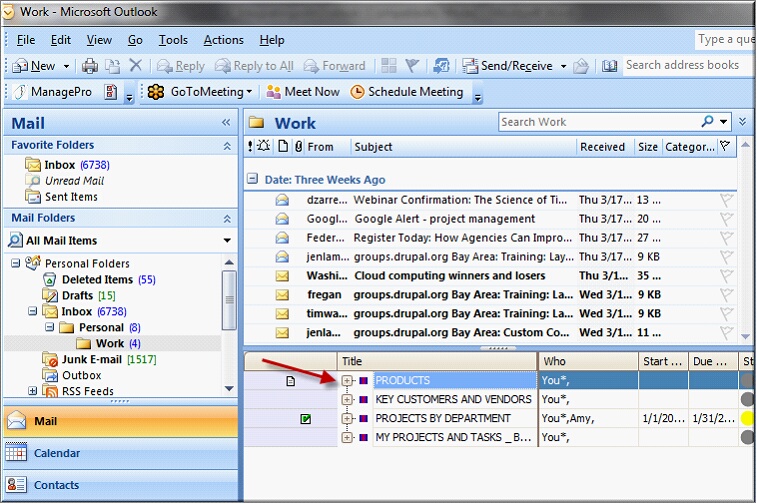This screenshot has width=757, height=504.
Task: Expand KEY CUSTOMERS AND VENDORS node
Action: 347,399
